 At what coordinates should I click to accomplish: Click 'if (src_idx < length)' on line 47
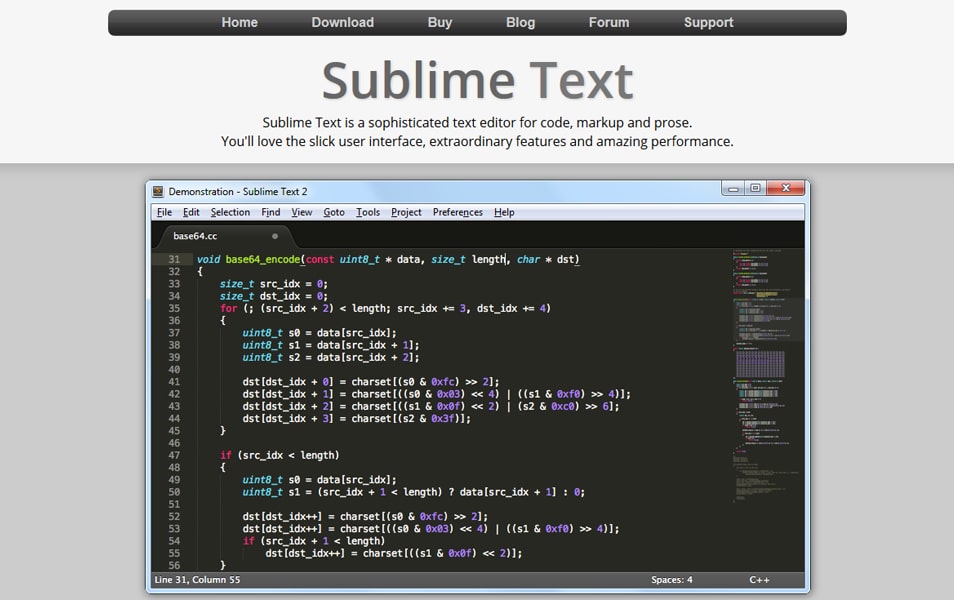pos(280,456)
